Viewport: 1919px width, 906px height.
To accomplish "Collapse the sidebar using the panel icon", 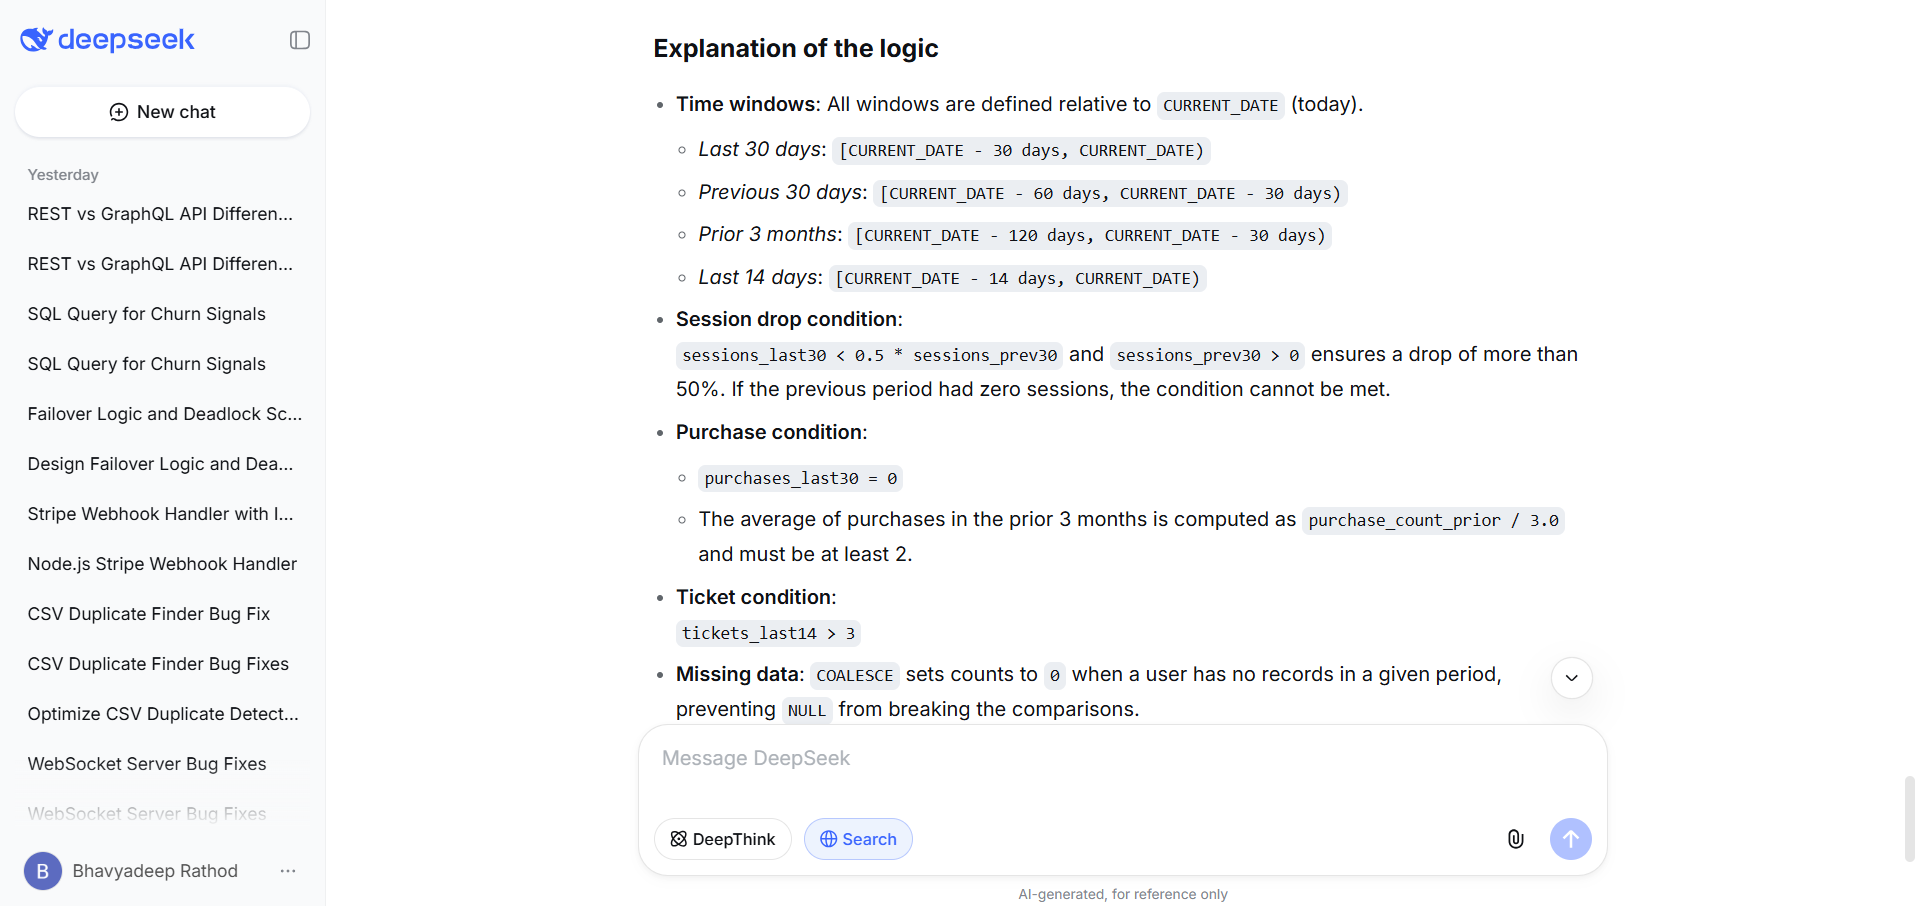I will (x=299, y=39).
